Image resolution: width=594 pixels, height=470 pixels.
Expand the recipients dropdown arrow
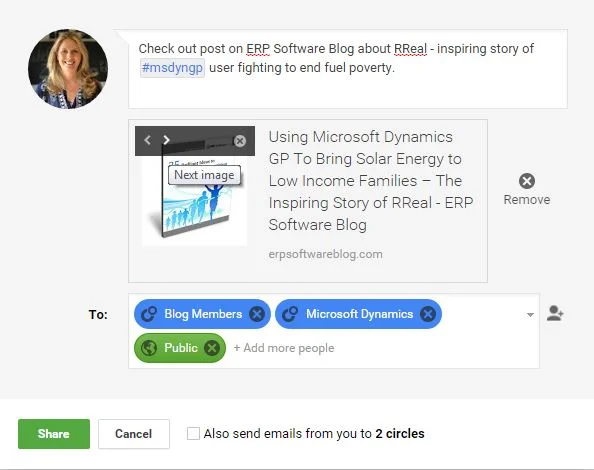[x=530, y=315]
